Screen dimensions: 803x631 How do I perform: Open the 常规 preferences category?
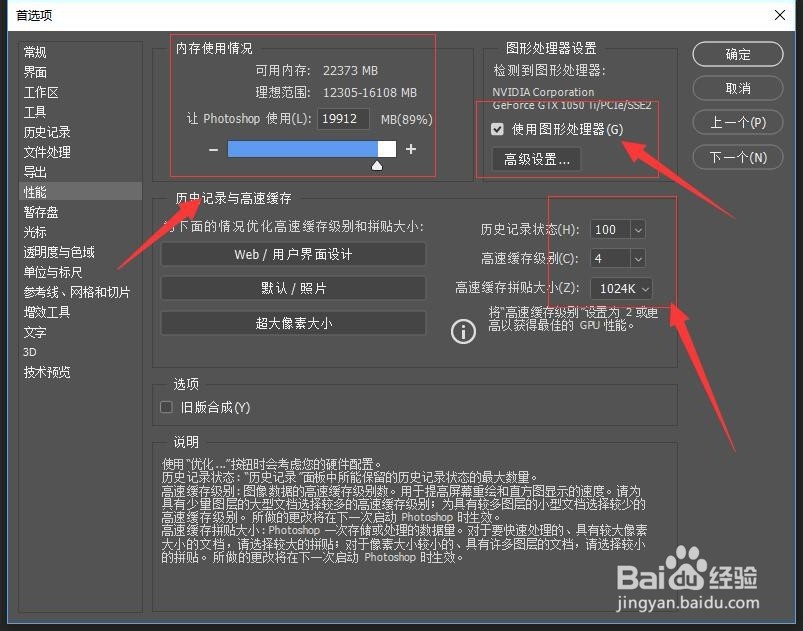pyautogui.click(x=35, y=52)
